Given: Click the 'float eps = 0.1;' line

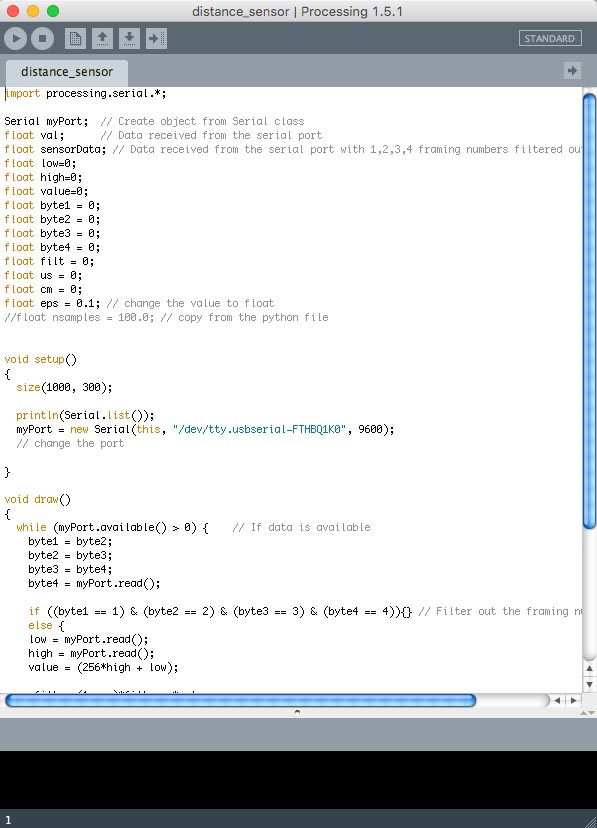Looking at the screenshot, I should click(52, 304).
